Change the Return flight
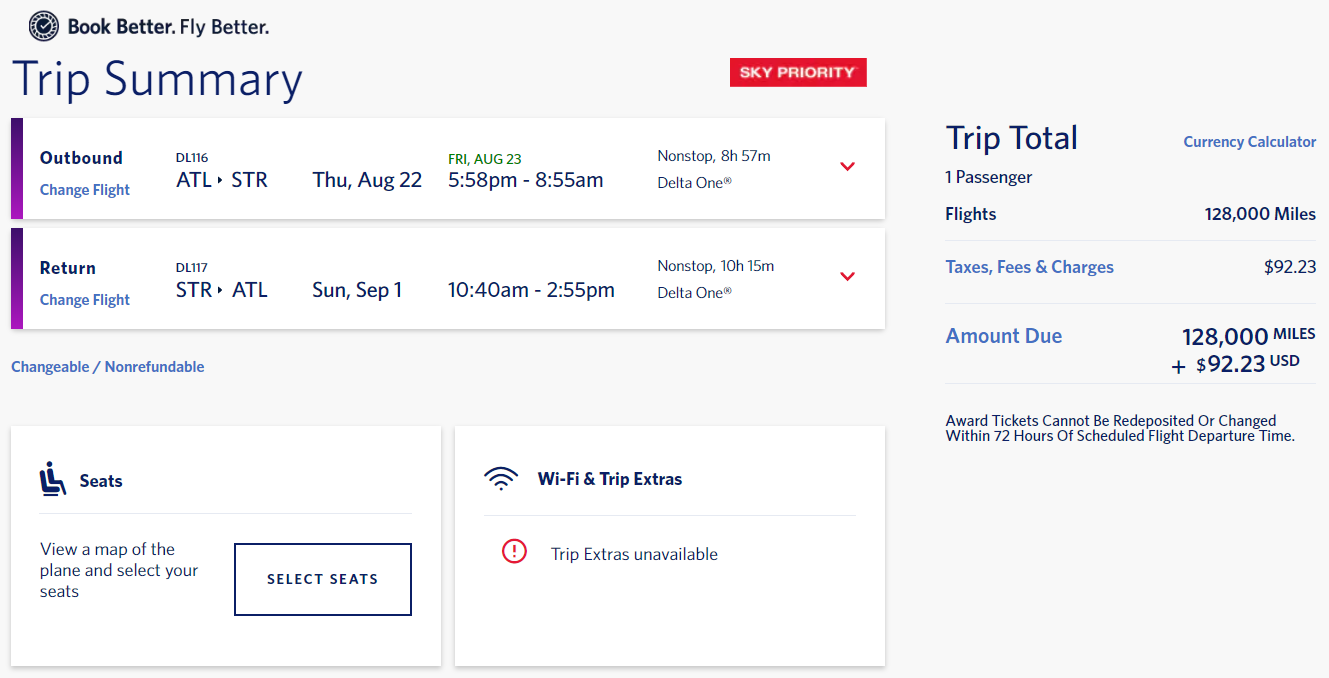This screenshot has width=1329, height=678. 85,300
